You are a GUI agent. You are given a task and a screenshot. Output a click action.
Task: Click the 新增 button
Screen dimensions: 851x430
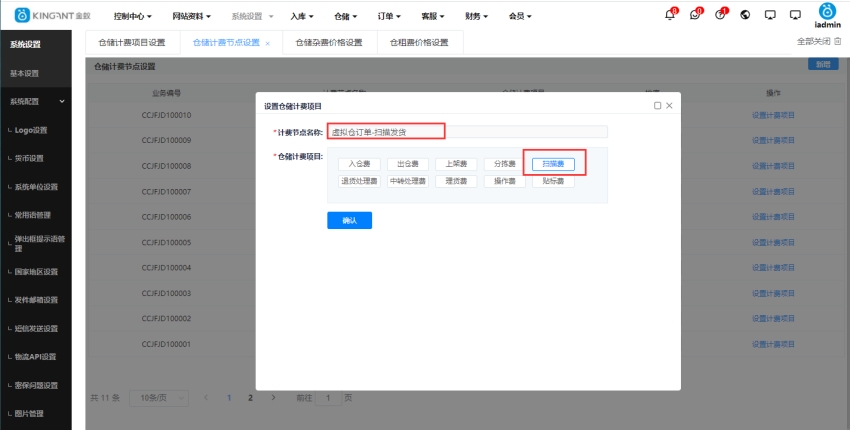(823, 65)
